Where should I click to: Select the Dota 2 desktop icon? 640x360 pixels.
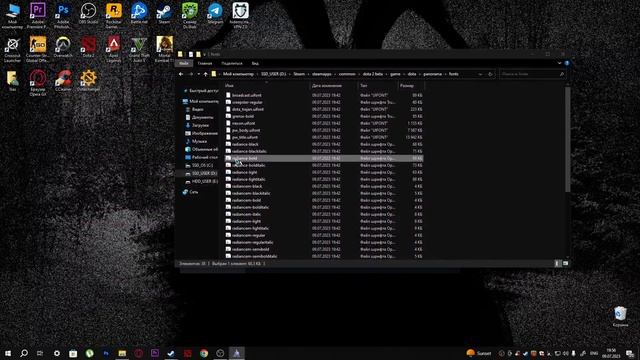[88, 47]
